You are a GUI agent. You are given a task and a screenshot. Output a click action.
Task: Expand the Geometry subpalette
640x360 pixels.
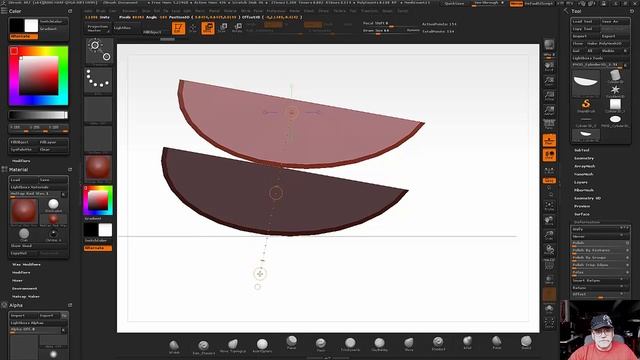(584, 158)
